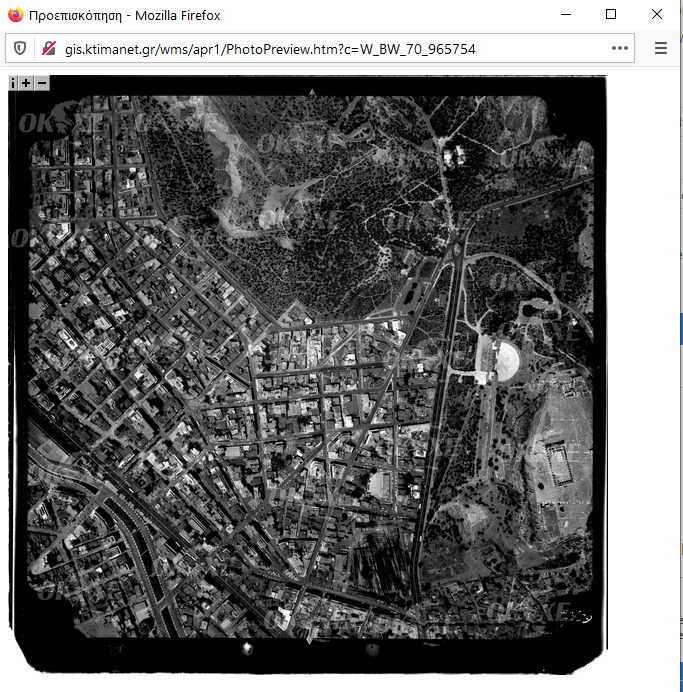Zoom in with the plus button
The image size is (683, 692).
pyautogui.click(x=27, y=84)
